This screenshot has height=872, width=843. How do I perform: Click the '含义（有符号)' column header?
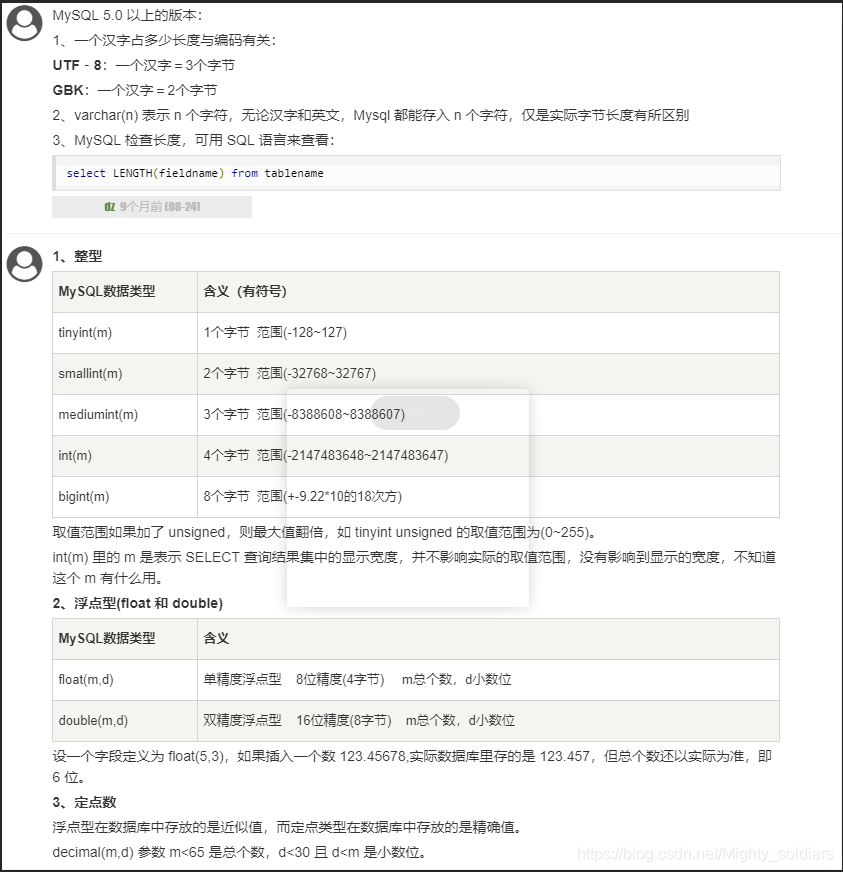pyautogui.click(x=488, y=292)
